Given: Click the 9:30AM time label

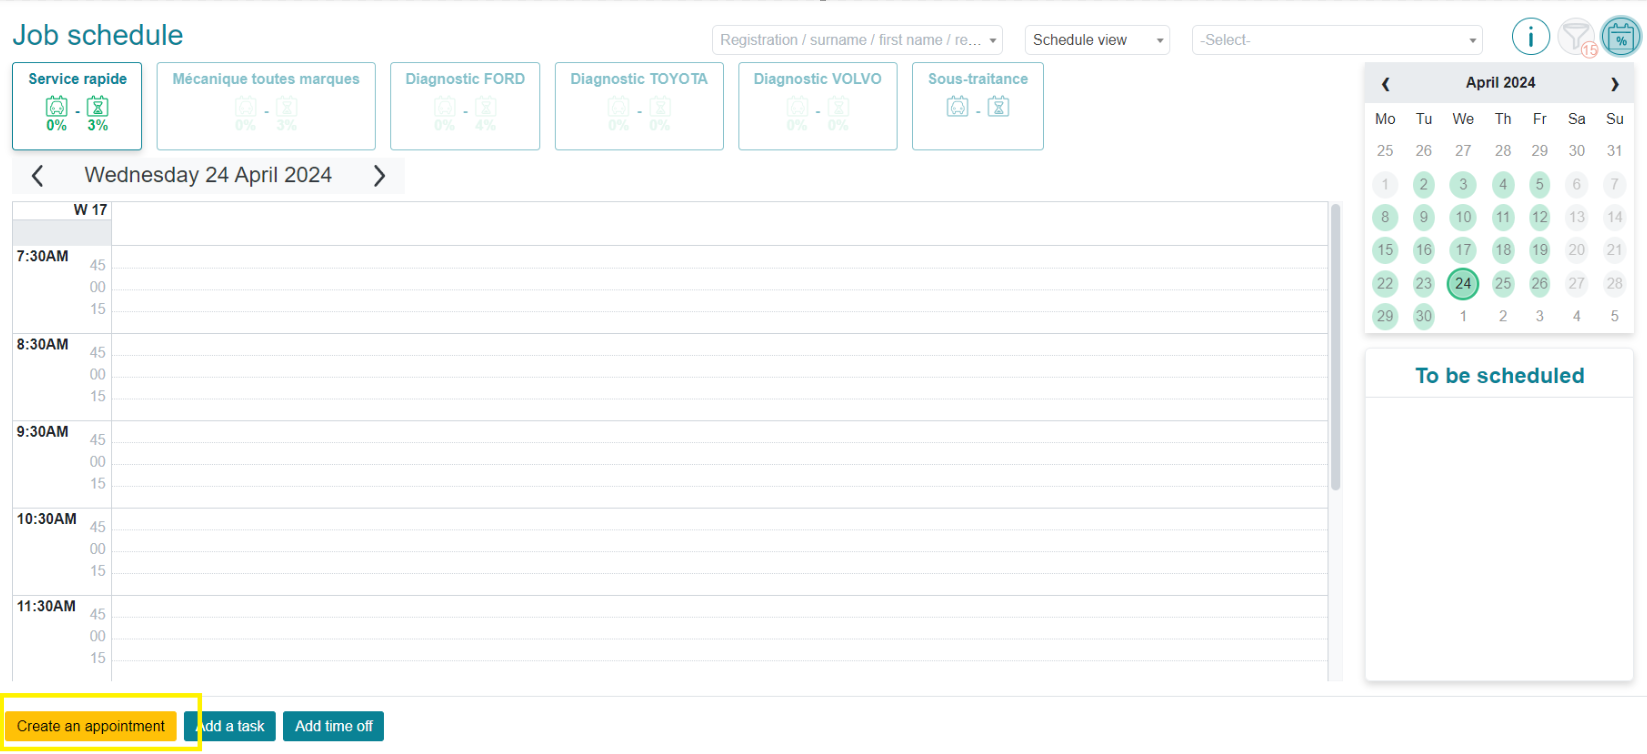Looking at the screenshot, I should [x=43, y=431].
